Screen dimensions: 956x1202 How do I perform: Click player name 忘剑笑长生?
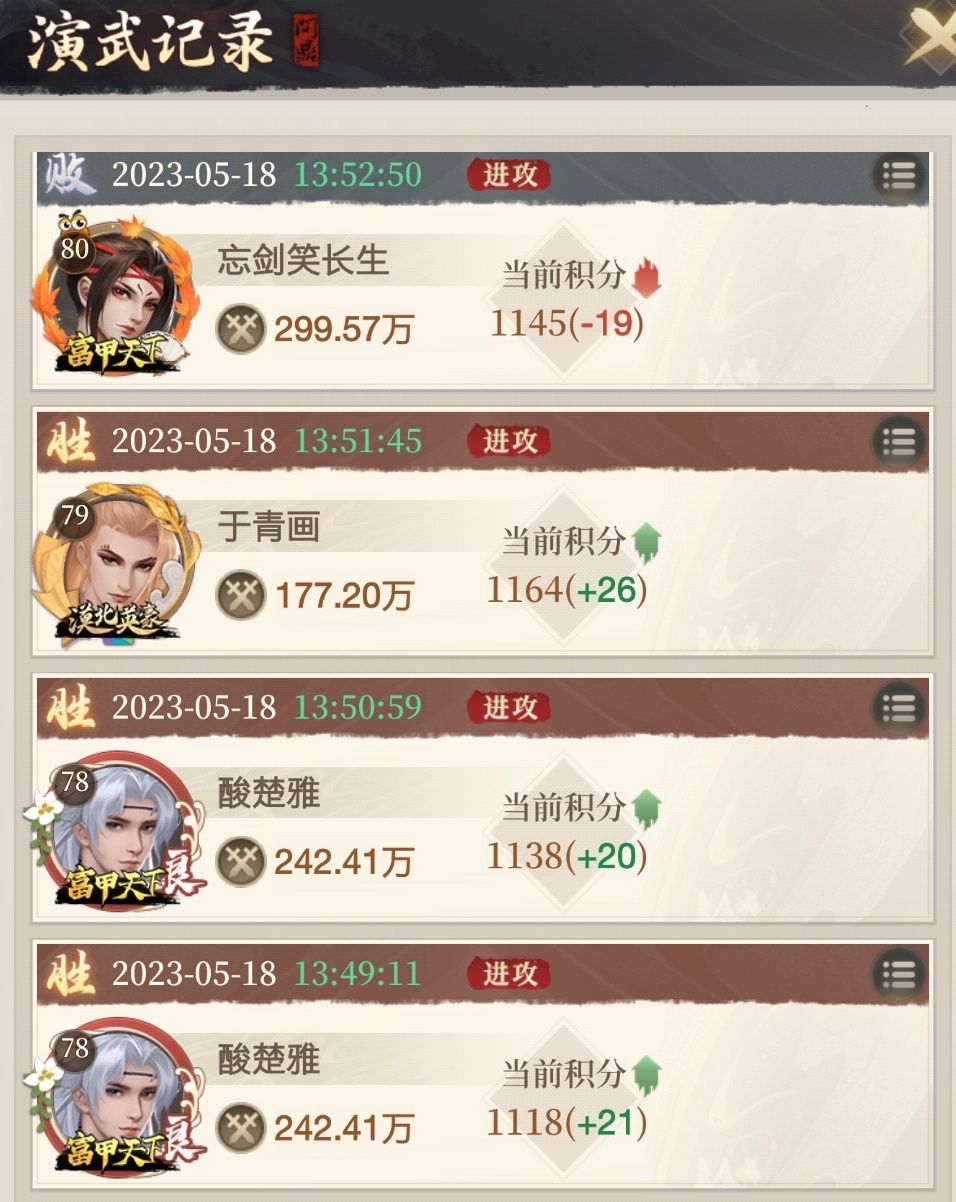(x=303, y=262)
